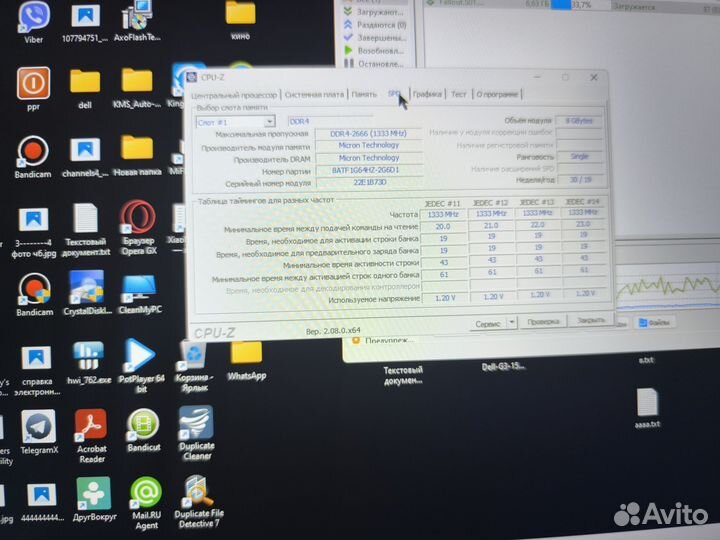Click the Micron Technology module manufacturer field
The width and height of the screenshot is (720, 540).
tap(369, 145)
